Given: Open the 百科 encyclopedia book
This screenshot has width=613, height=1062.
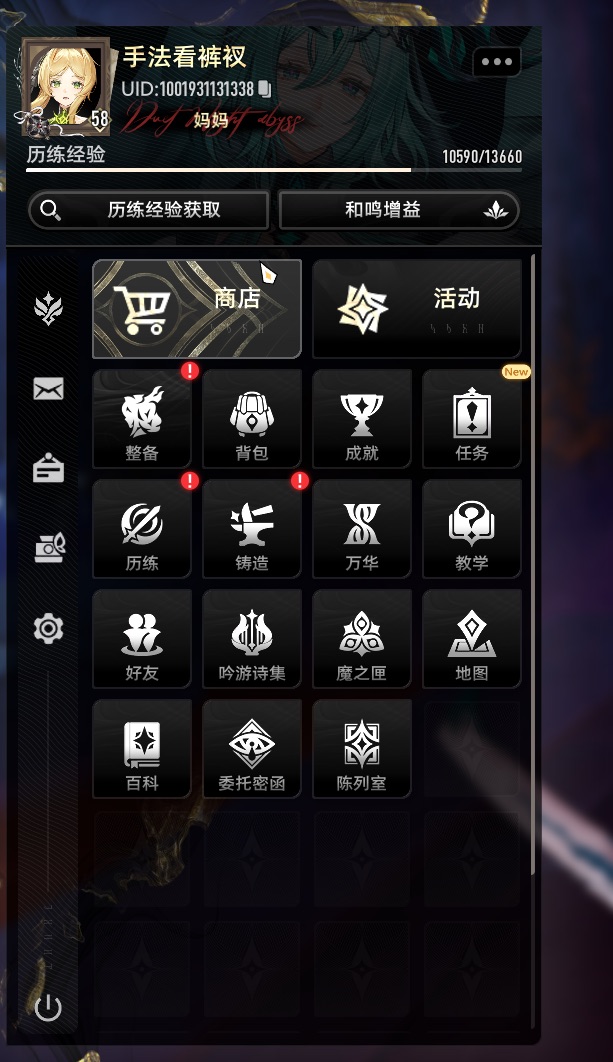Looking at the screenshot, I should (x=142, y=749).
